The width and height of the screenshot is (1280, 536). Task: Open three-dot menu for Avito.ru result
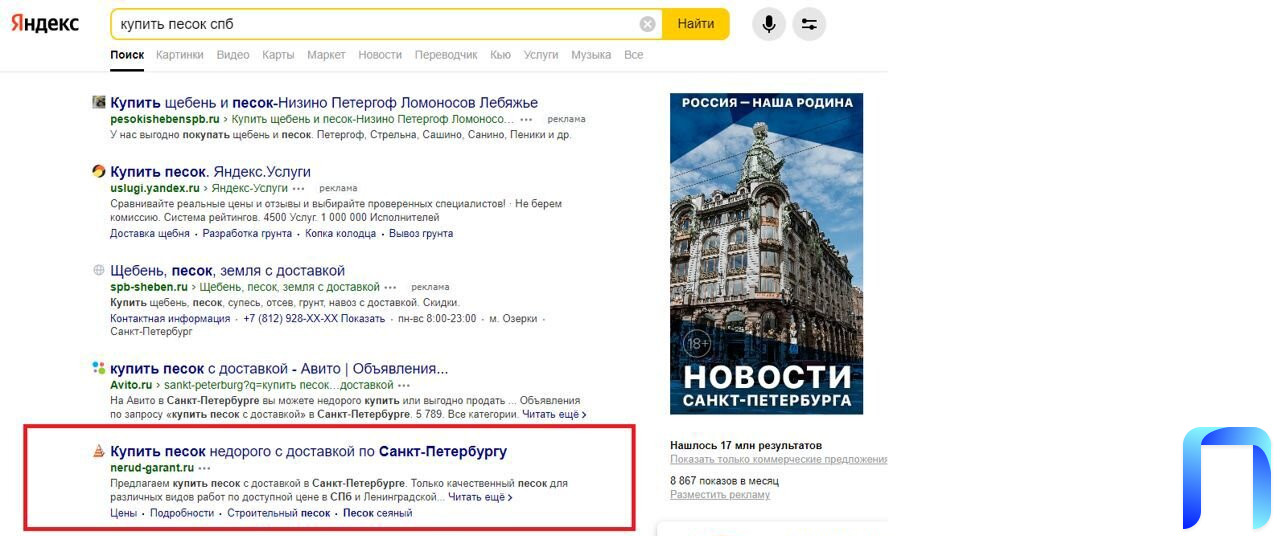404,385
